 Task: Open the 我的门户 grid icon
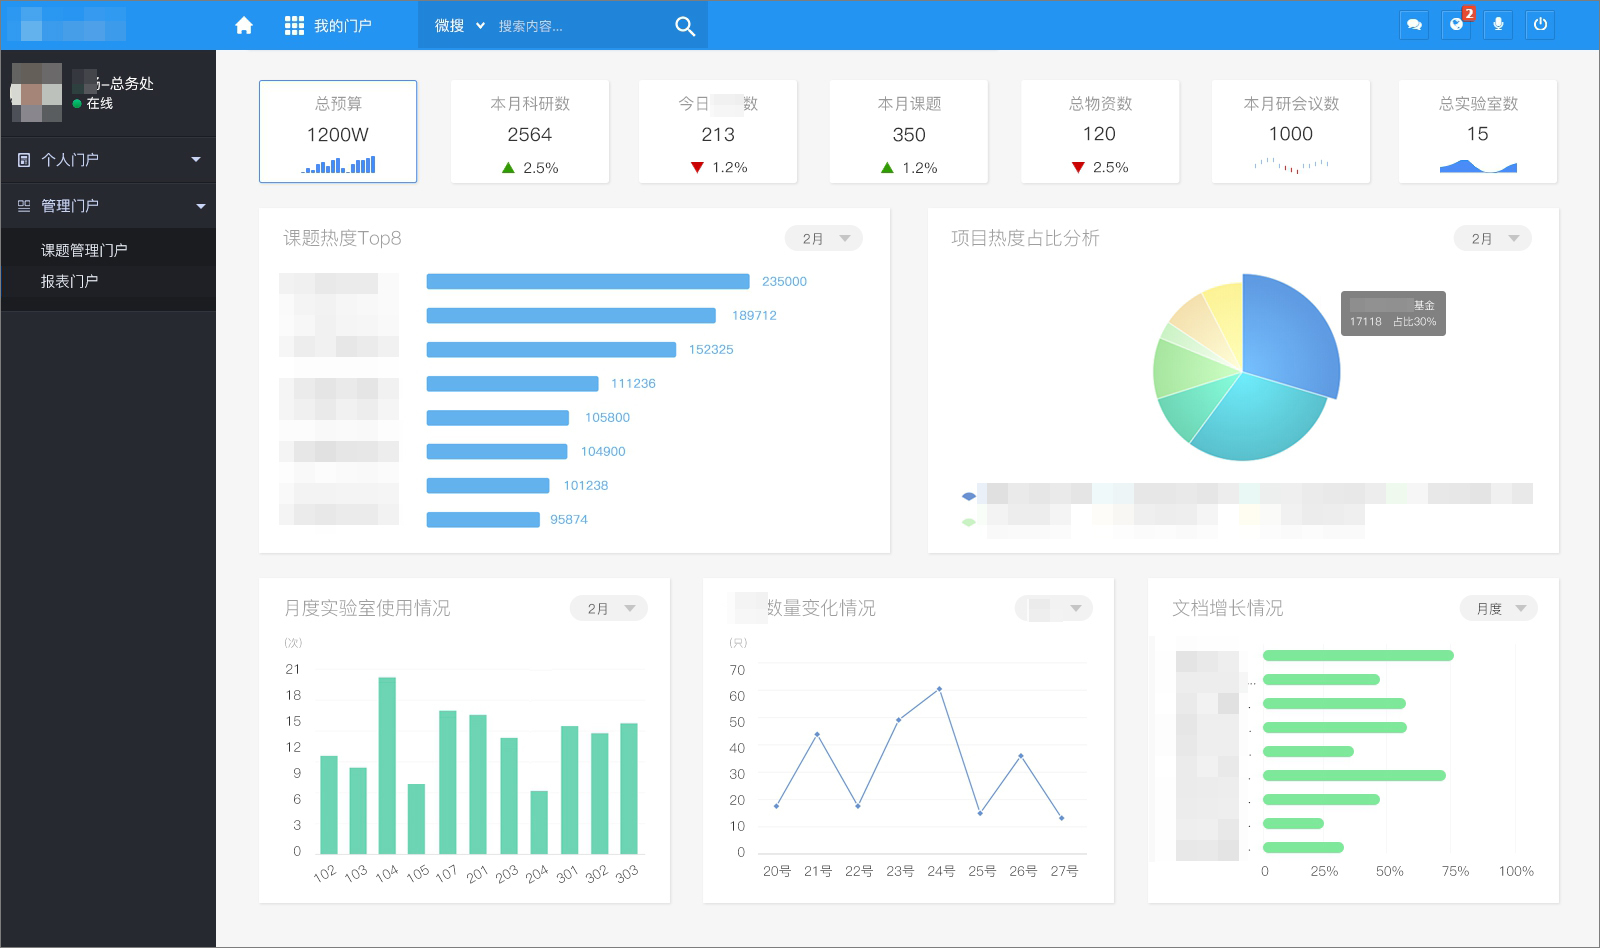[294, 26]
